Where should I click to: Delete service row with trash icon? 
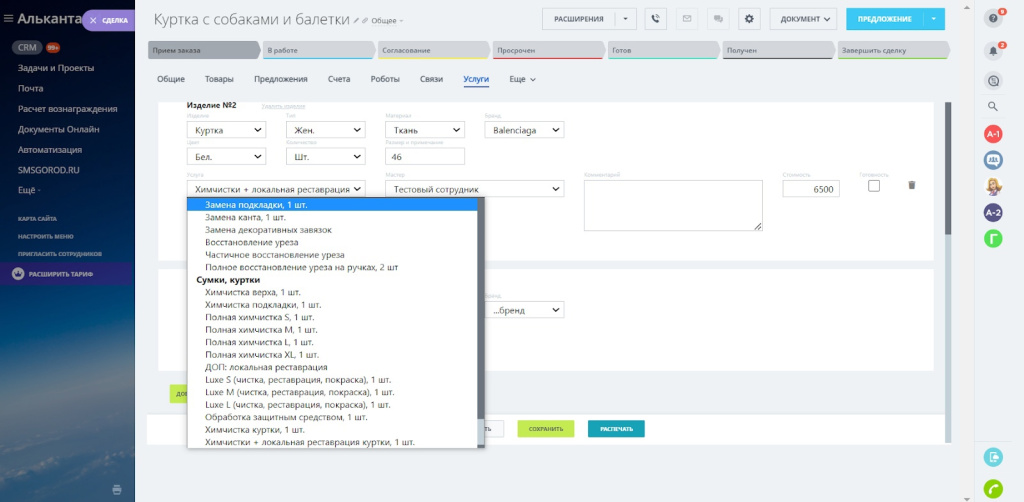912,185
